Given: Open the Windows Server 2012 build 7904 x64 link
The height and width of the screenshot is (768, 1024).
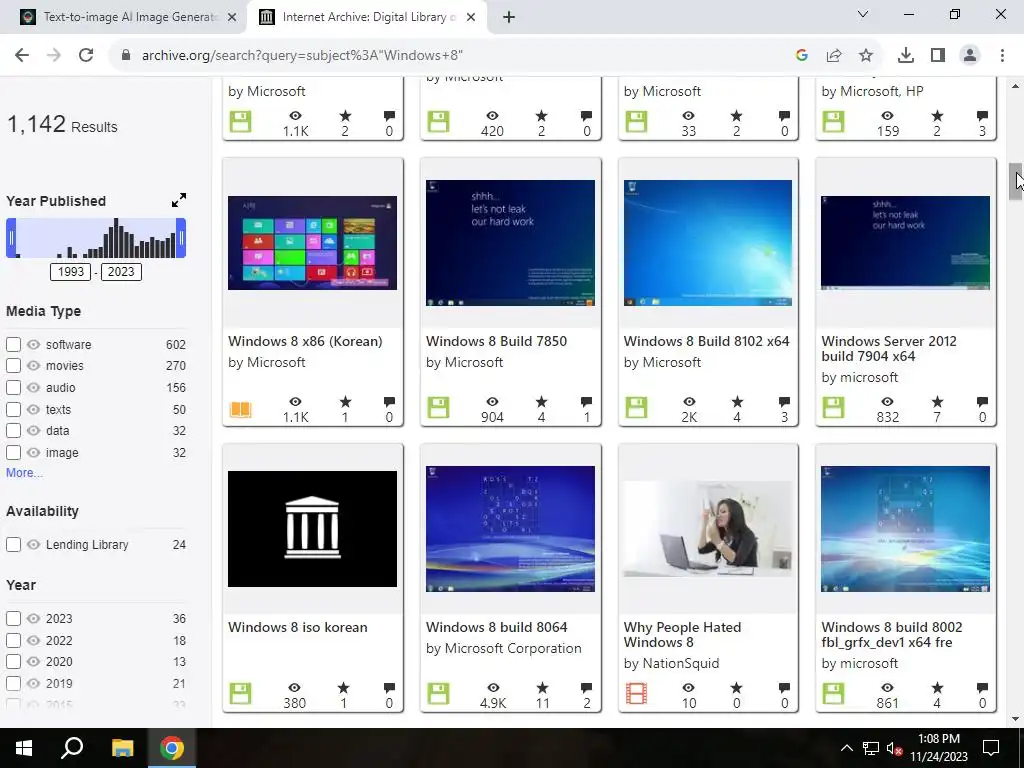Looking at the screenshot, I should (x=889, y=349).
